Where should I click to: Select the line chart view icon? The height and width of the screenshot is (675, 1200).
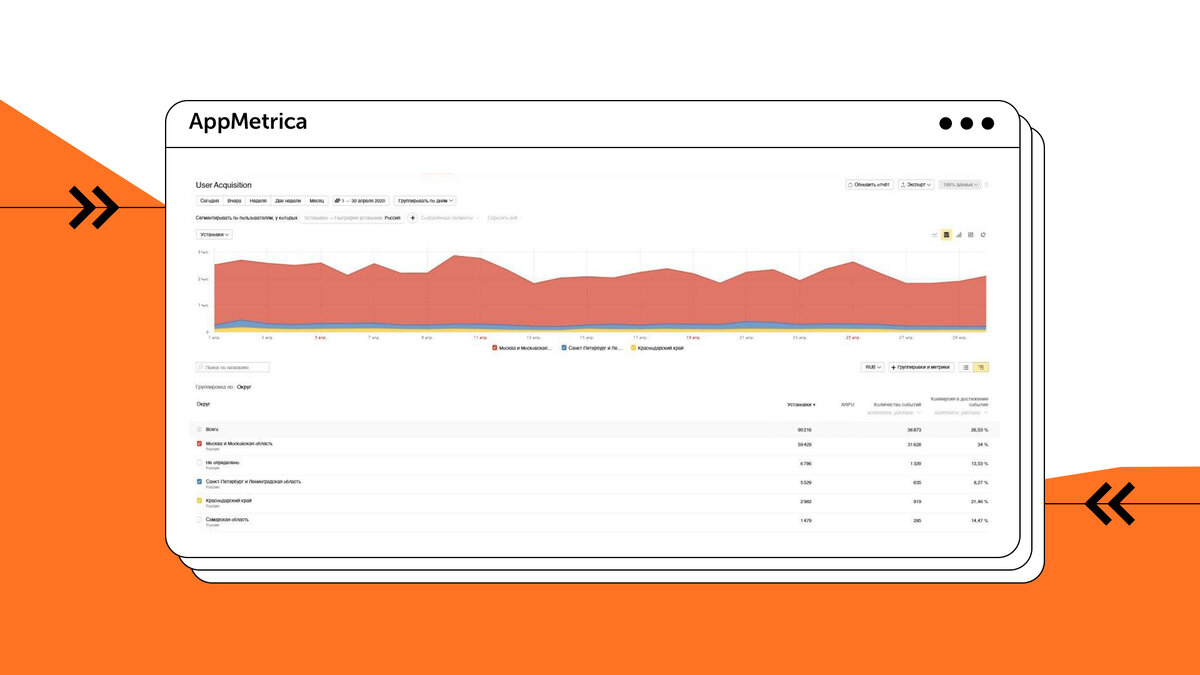click(x=935, y=235)
